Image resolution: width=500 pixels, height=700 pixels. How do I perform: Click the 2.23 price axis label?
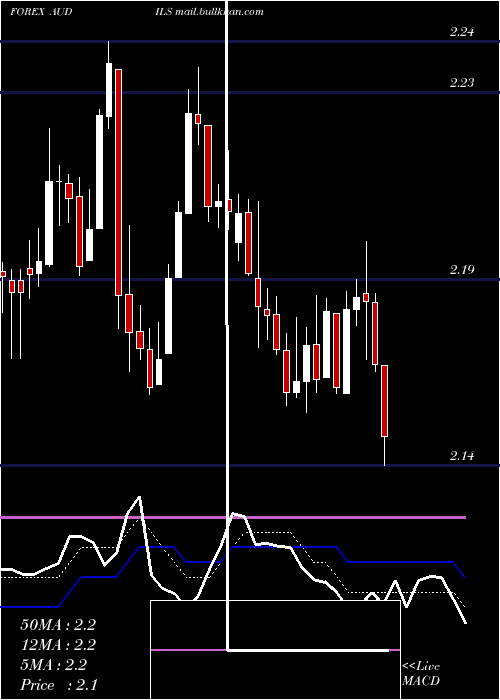(461, 83)
